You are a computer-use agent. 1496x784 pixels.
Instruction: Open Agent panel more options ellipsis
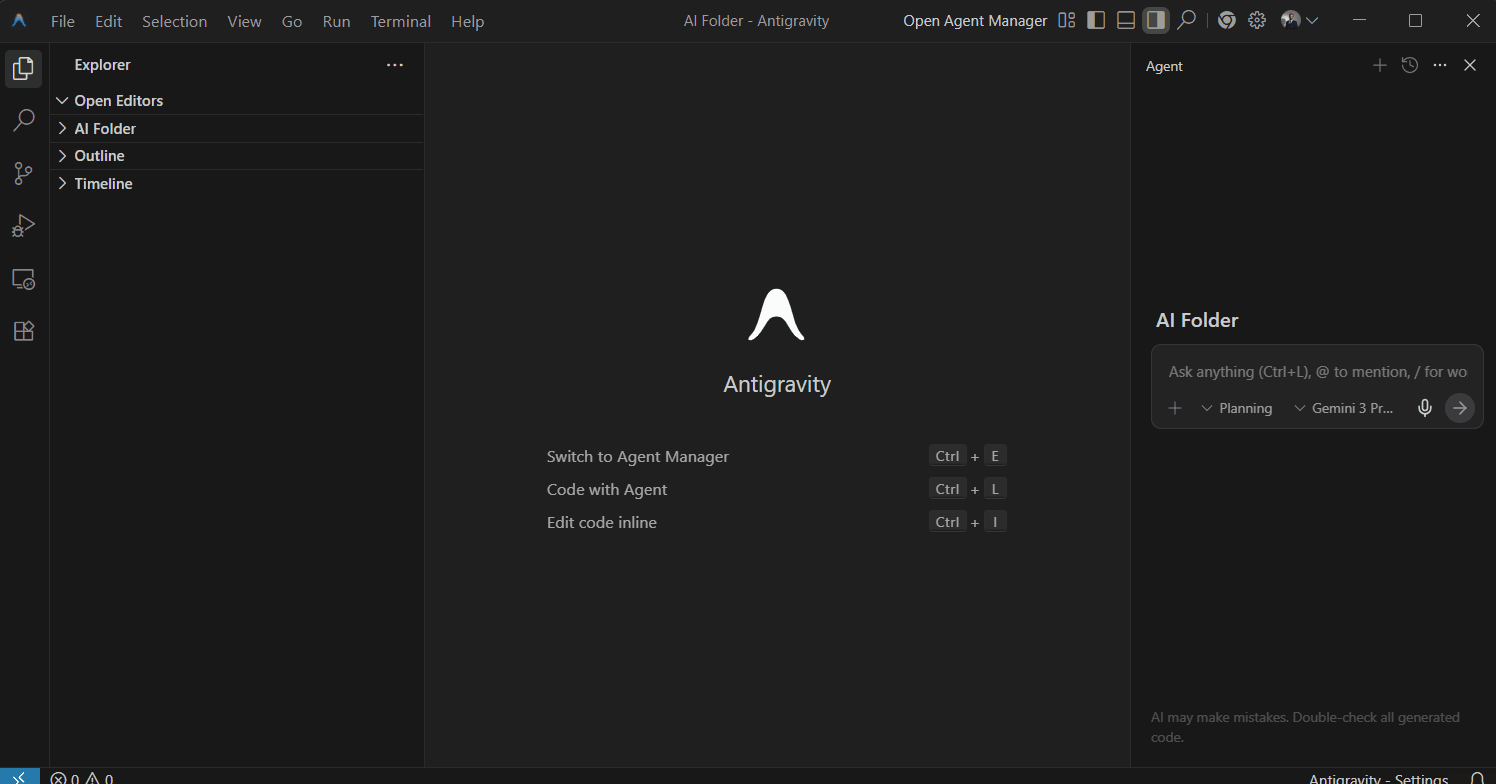[x=1440, y=65]
